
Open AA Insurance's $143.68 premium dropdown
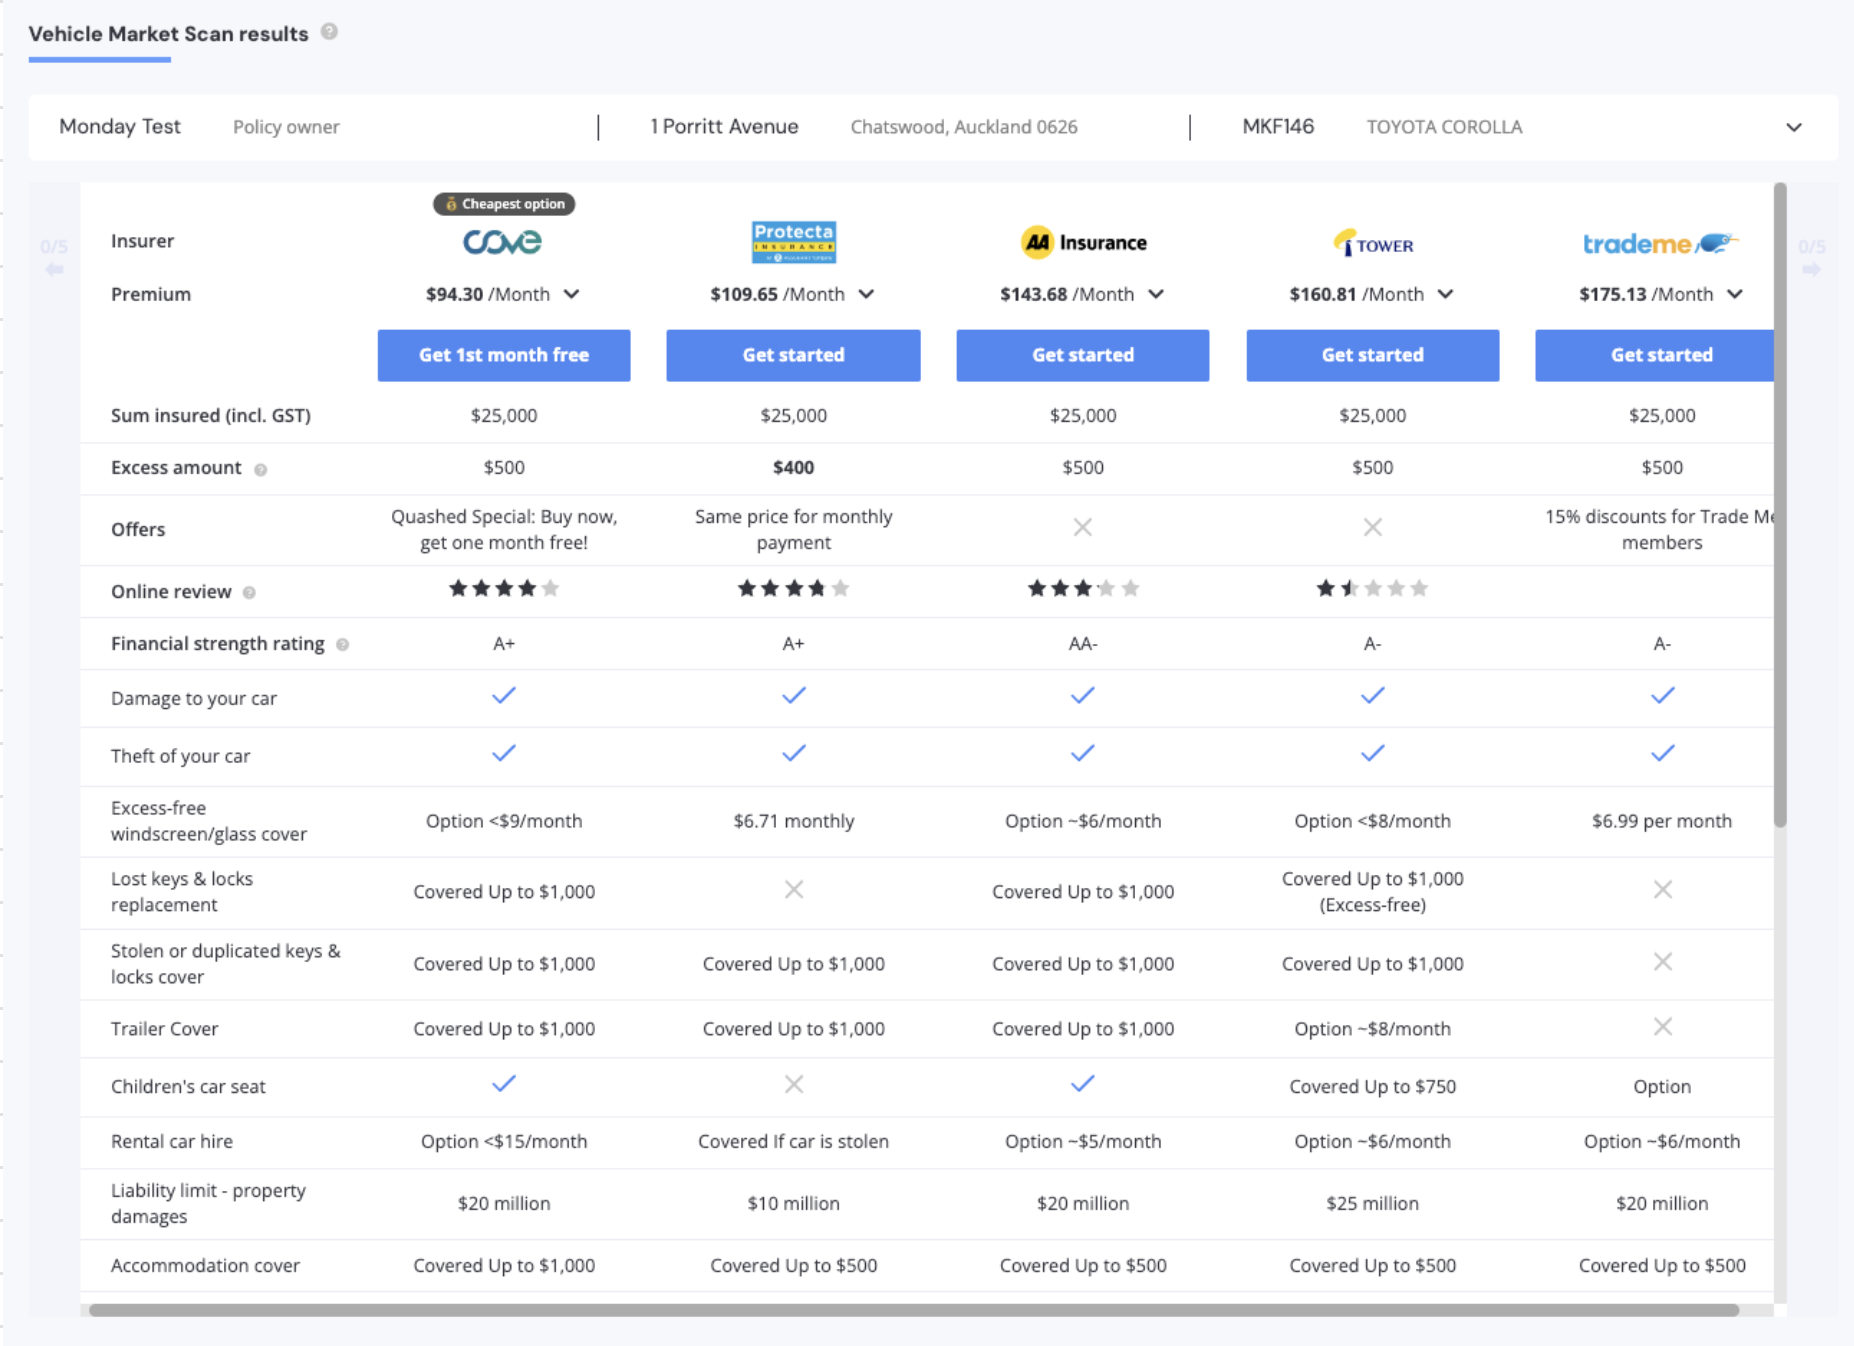click(1156, 294)
